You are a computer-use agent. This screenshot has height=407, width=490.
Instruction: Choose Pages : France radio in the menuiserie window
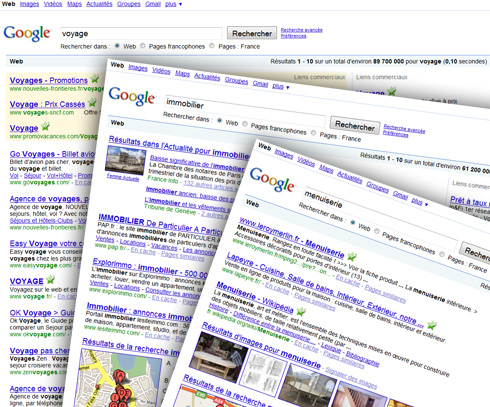[x=442, y=255]
